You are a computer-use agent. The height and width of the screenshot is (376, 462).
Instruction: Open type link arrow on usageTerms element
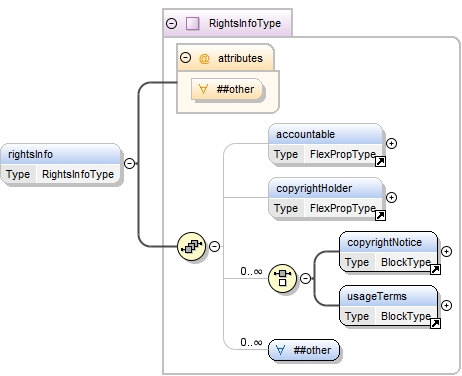[x=435, y=323]
